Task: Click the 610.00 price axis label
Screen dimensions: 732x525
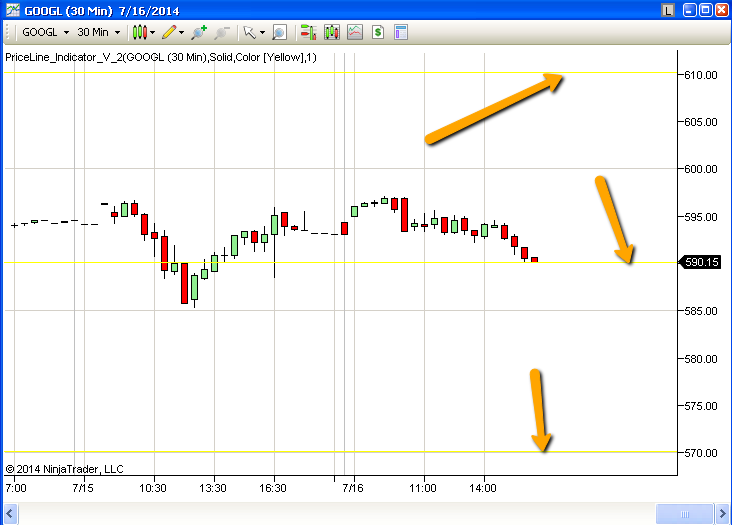Action: 700,75
